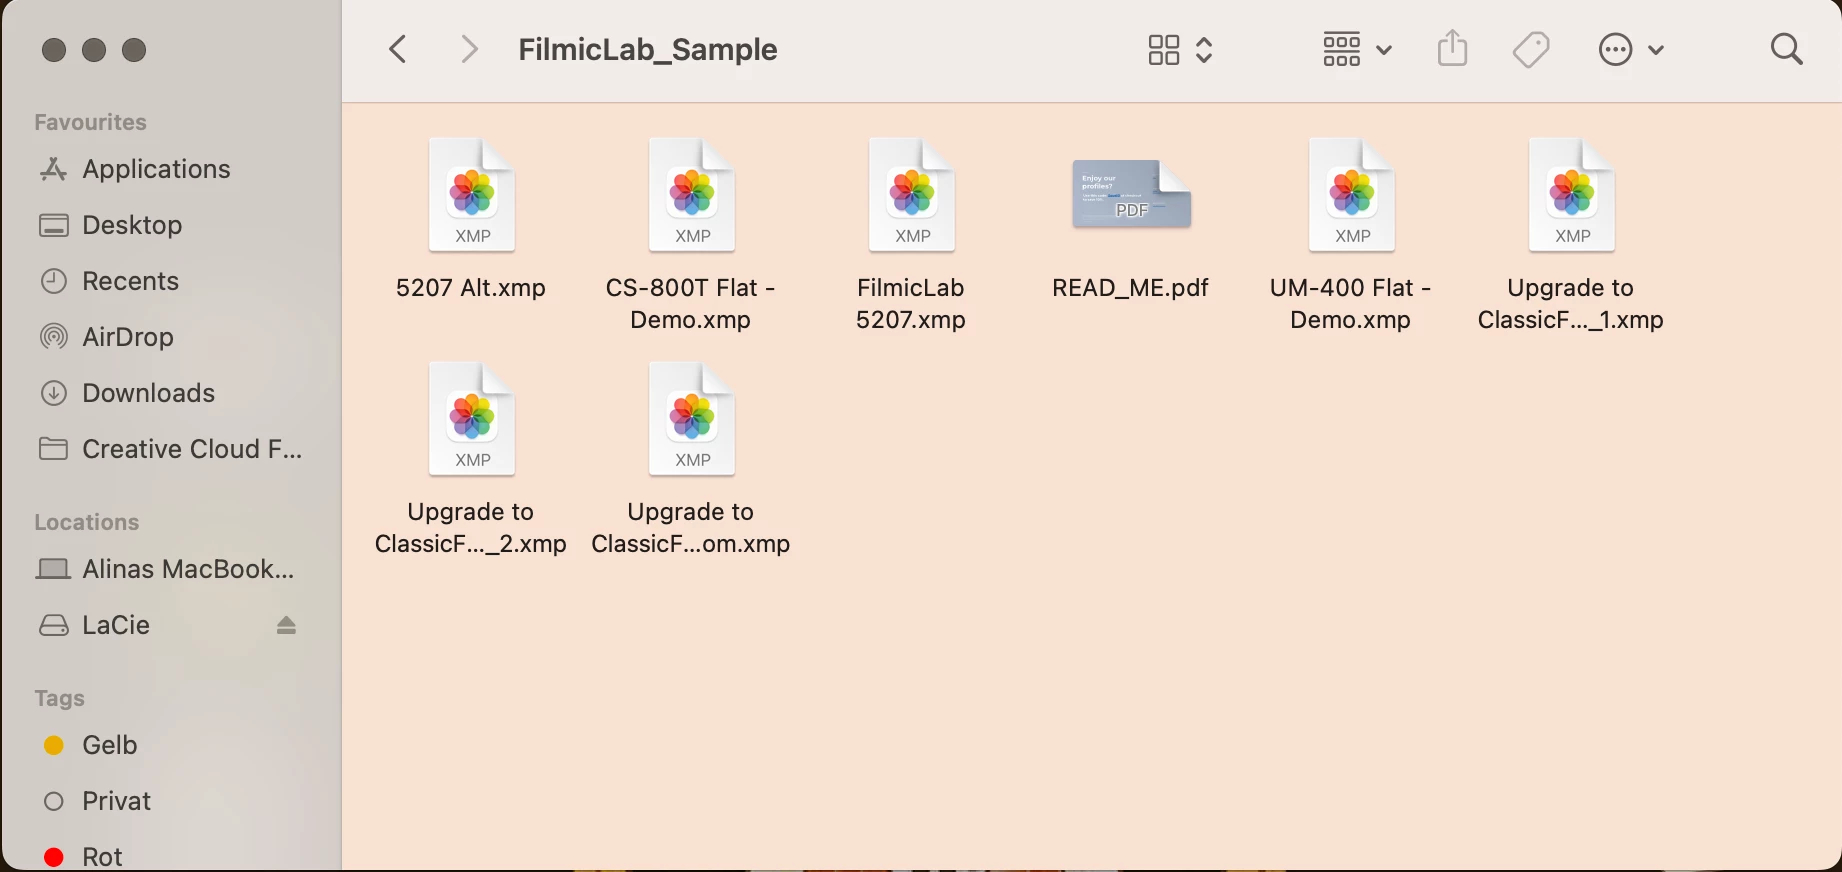Screen dimensions: 1842x872
Task: Select the Upgrade to ClassicF..._1.xmp file icon
Action: coord(1572,195)
